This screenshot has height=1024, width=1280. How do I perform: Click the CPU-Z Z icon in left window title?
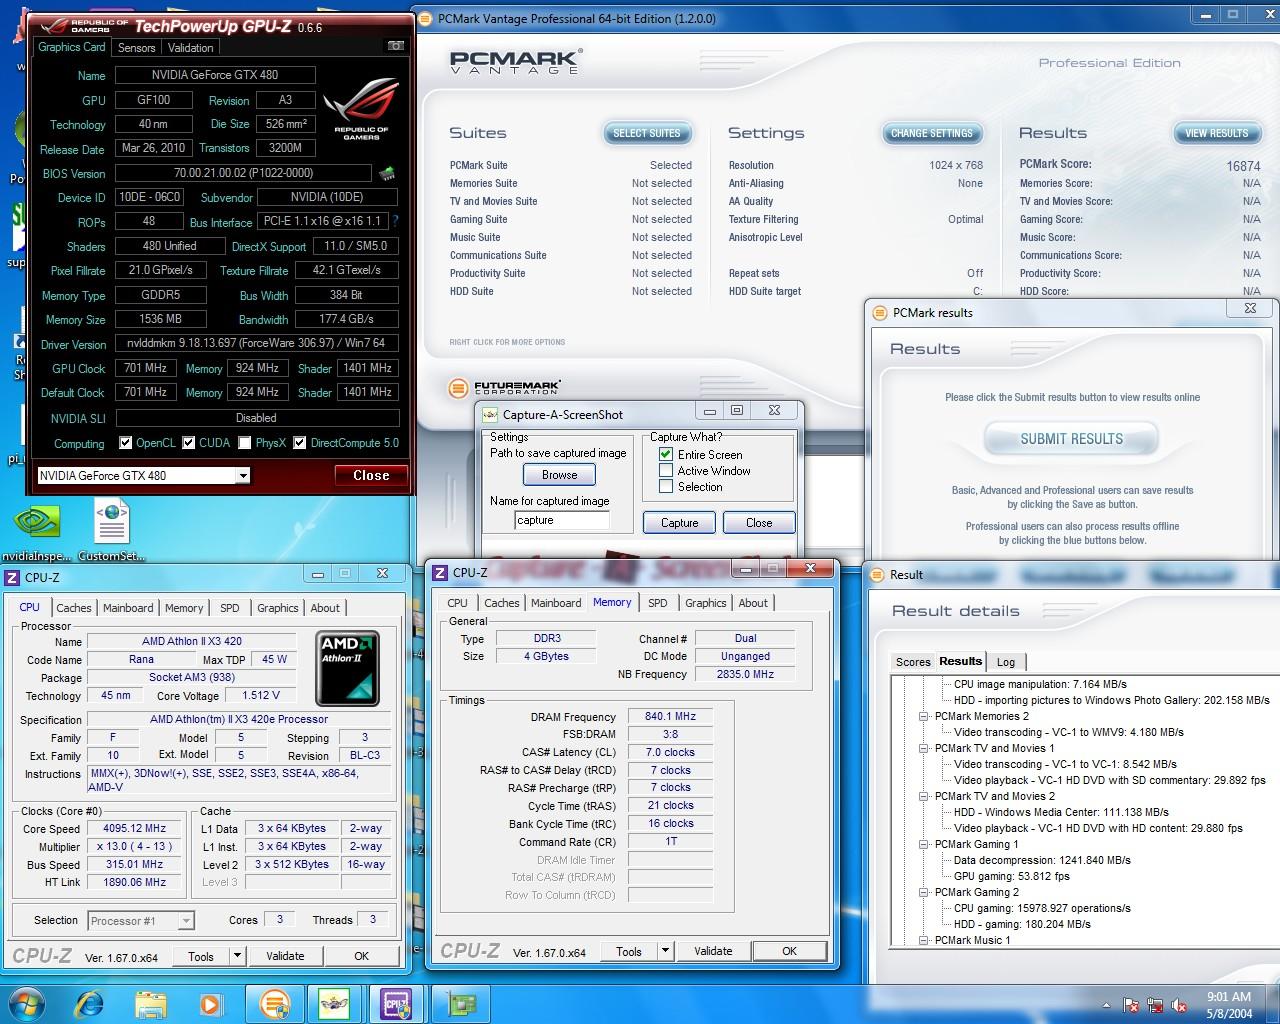pyautogui.click(x=12, y=577)
